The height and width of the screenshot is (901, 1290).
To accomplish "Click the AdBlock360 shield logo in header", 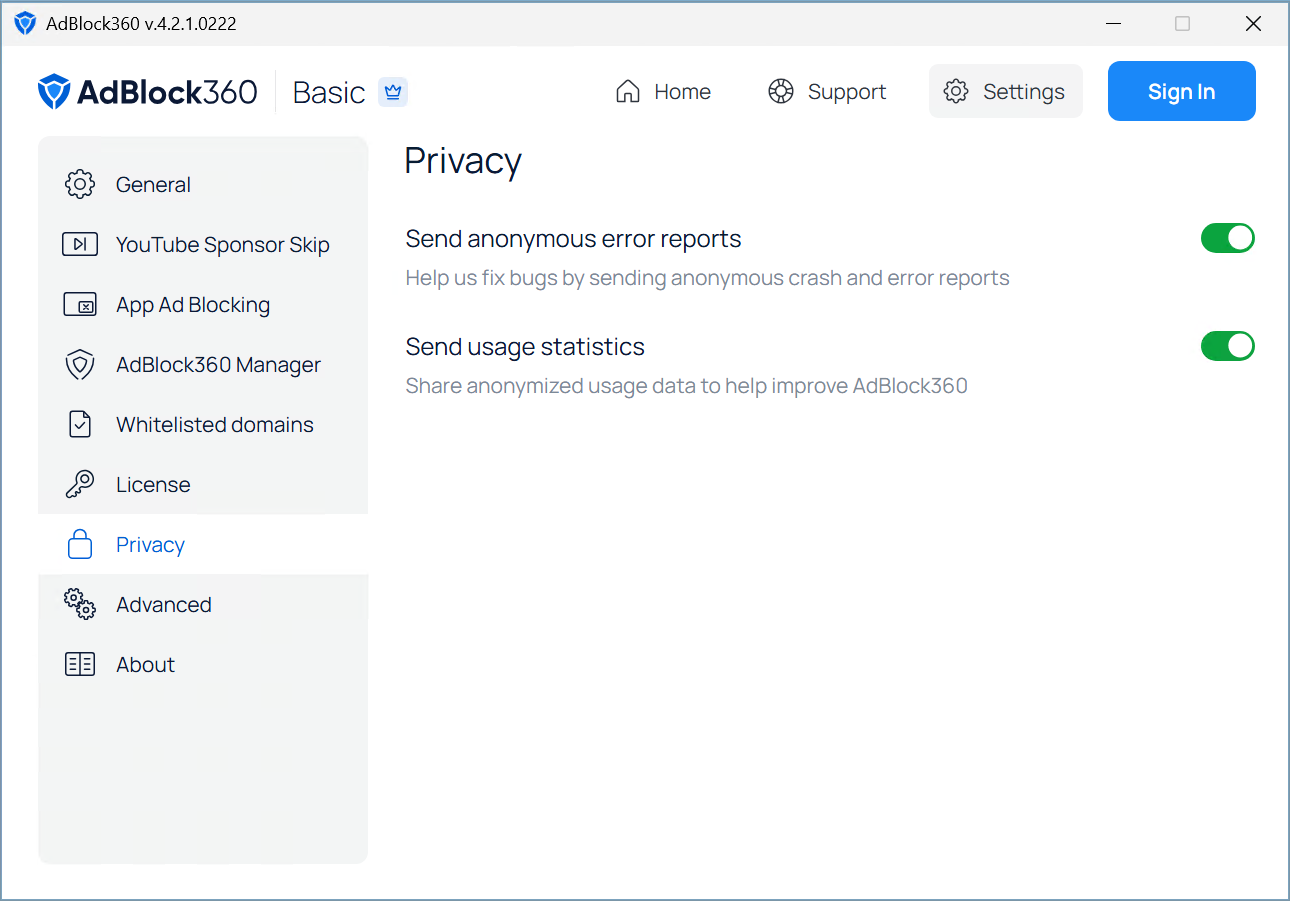I will pos(54,91).
